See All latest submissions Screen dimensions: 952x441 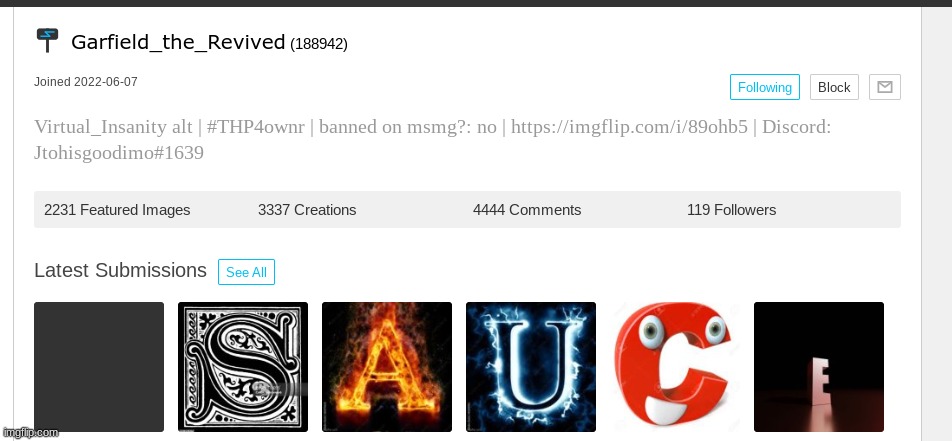click(246, 272)
